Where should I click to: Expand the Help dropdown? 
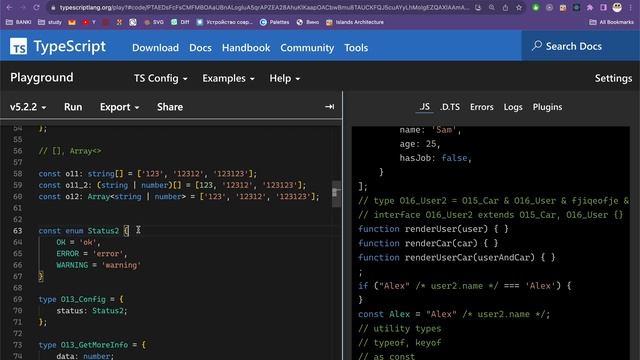pyautogui.click(x=284, y=78)
